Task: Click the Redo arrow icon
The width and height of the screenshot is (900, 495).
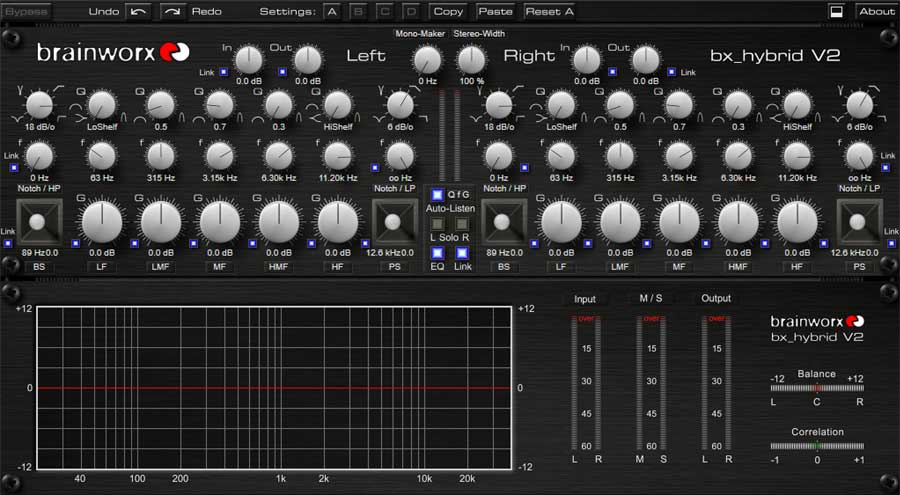Action: tap(173, 11)
